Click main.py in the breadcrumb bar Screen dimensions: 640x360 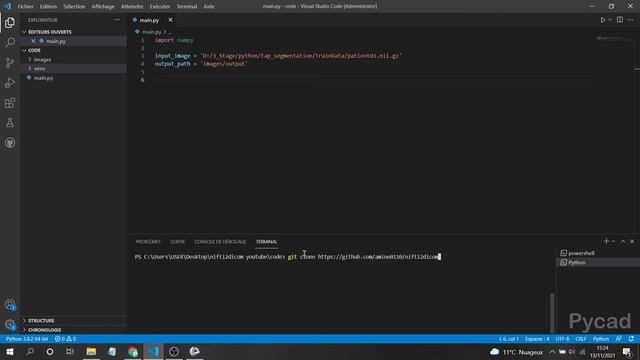(x=151, y=32)
